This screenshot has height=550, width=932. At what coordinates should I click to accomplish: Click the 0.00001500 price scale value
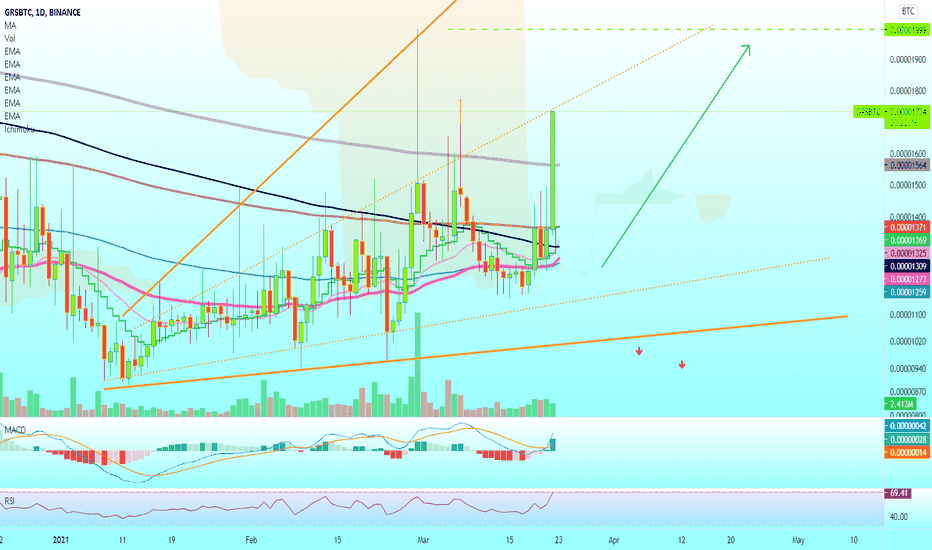click(908, 185)
